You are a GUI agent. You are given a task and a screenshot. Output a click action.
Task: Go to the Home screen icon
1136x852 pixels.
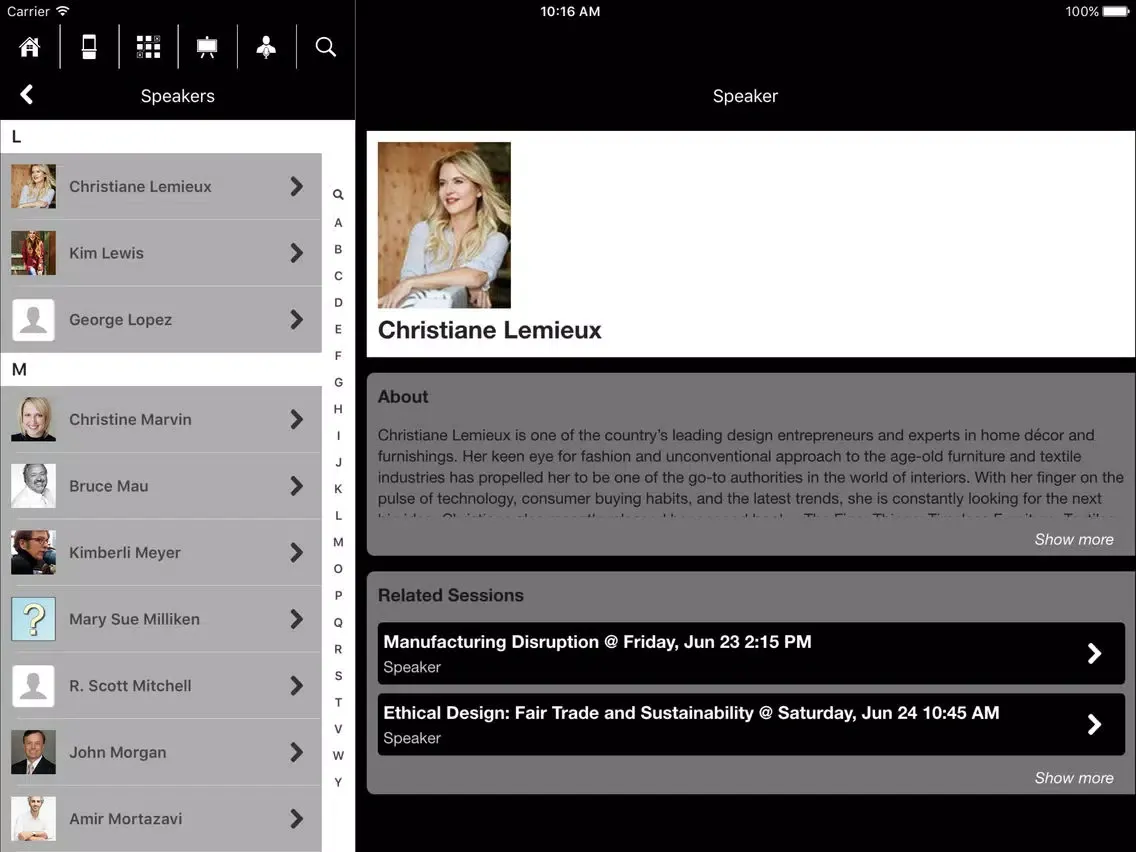30,47
